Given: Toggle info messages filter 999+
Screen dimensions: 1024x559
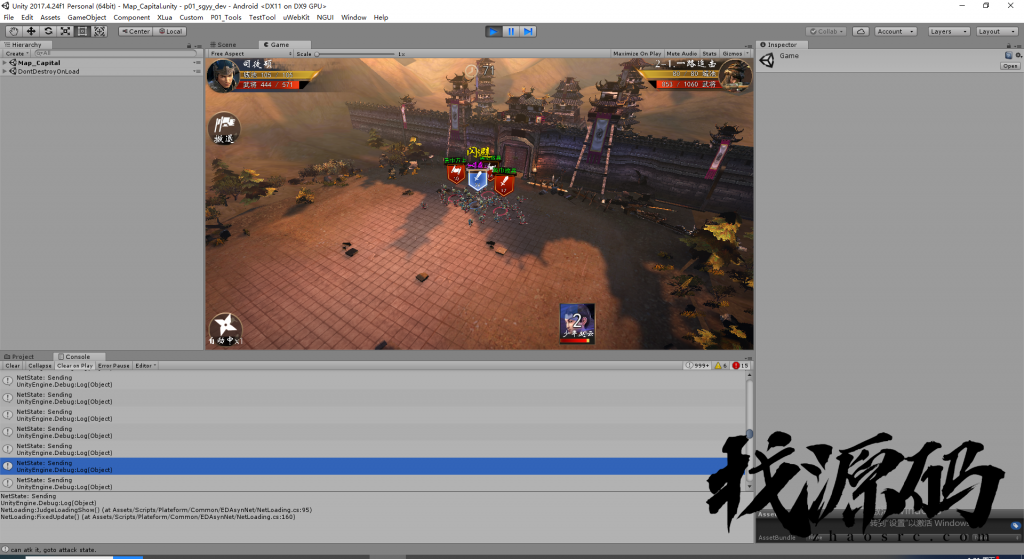Looking at the screenshot, I should (x=697, y=366).
